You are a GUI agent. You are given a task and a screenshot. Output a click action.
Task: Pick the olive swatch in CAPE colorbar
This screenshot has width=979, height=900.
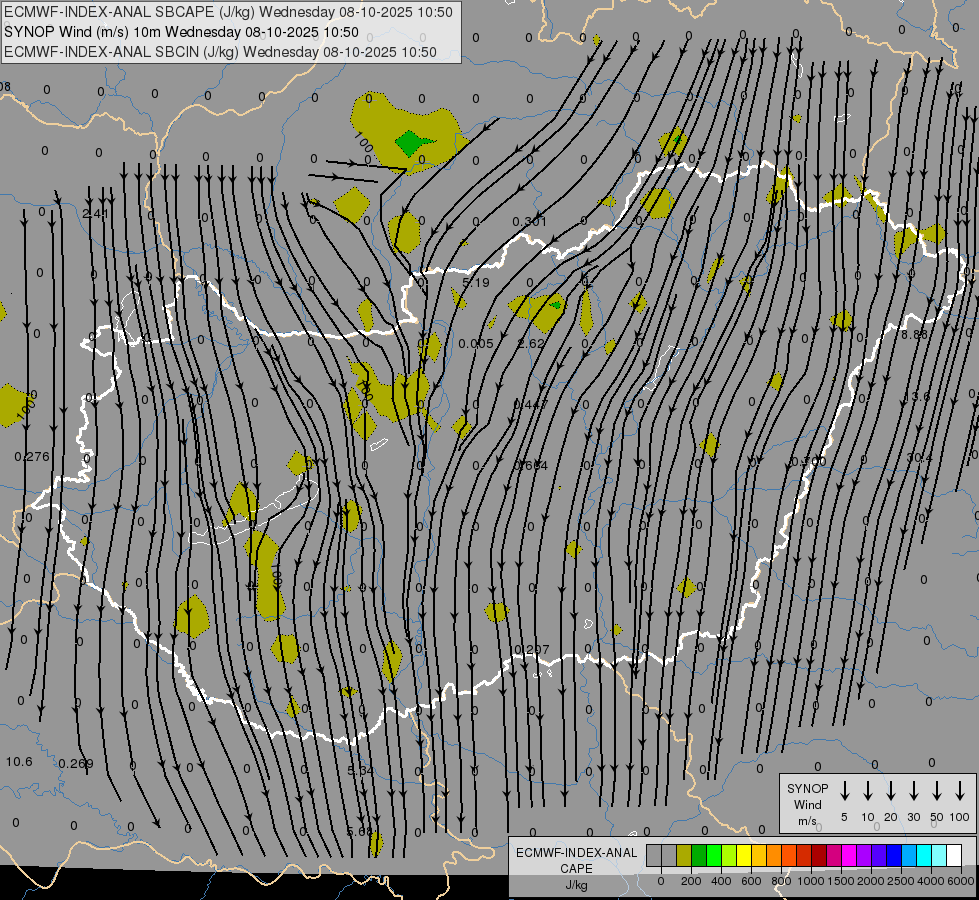click(x=684, y=855)
